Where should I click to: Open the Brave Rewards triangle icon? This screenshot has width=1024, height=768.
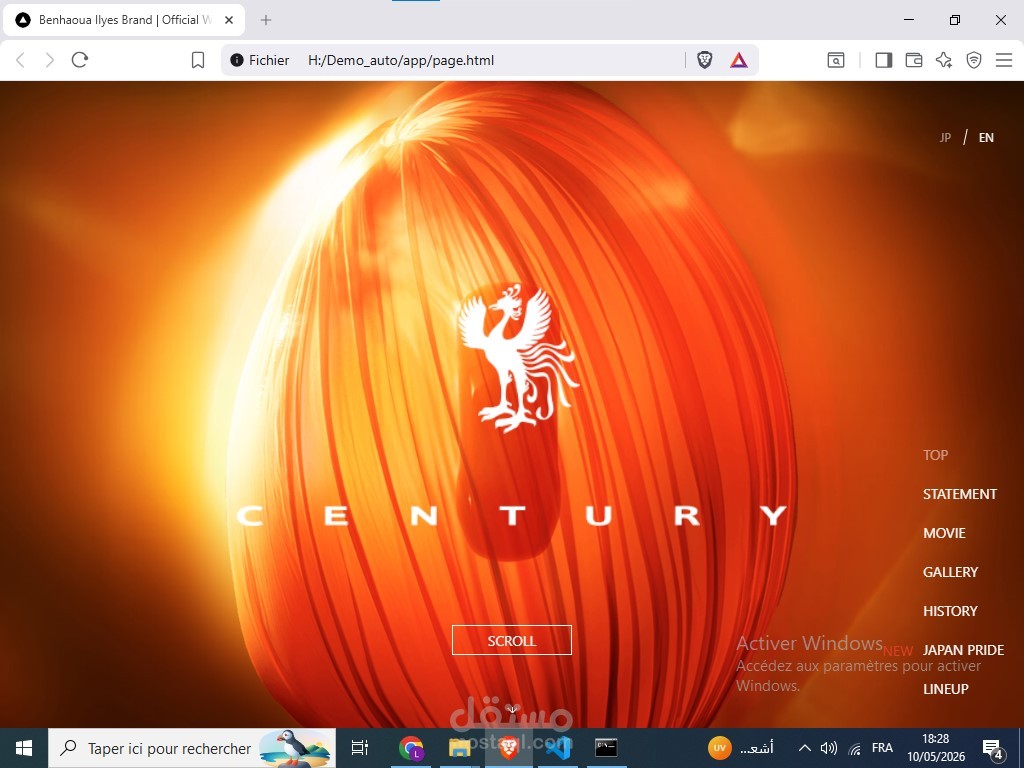point(739,60)
